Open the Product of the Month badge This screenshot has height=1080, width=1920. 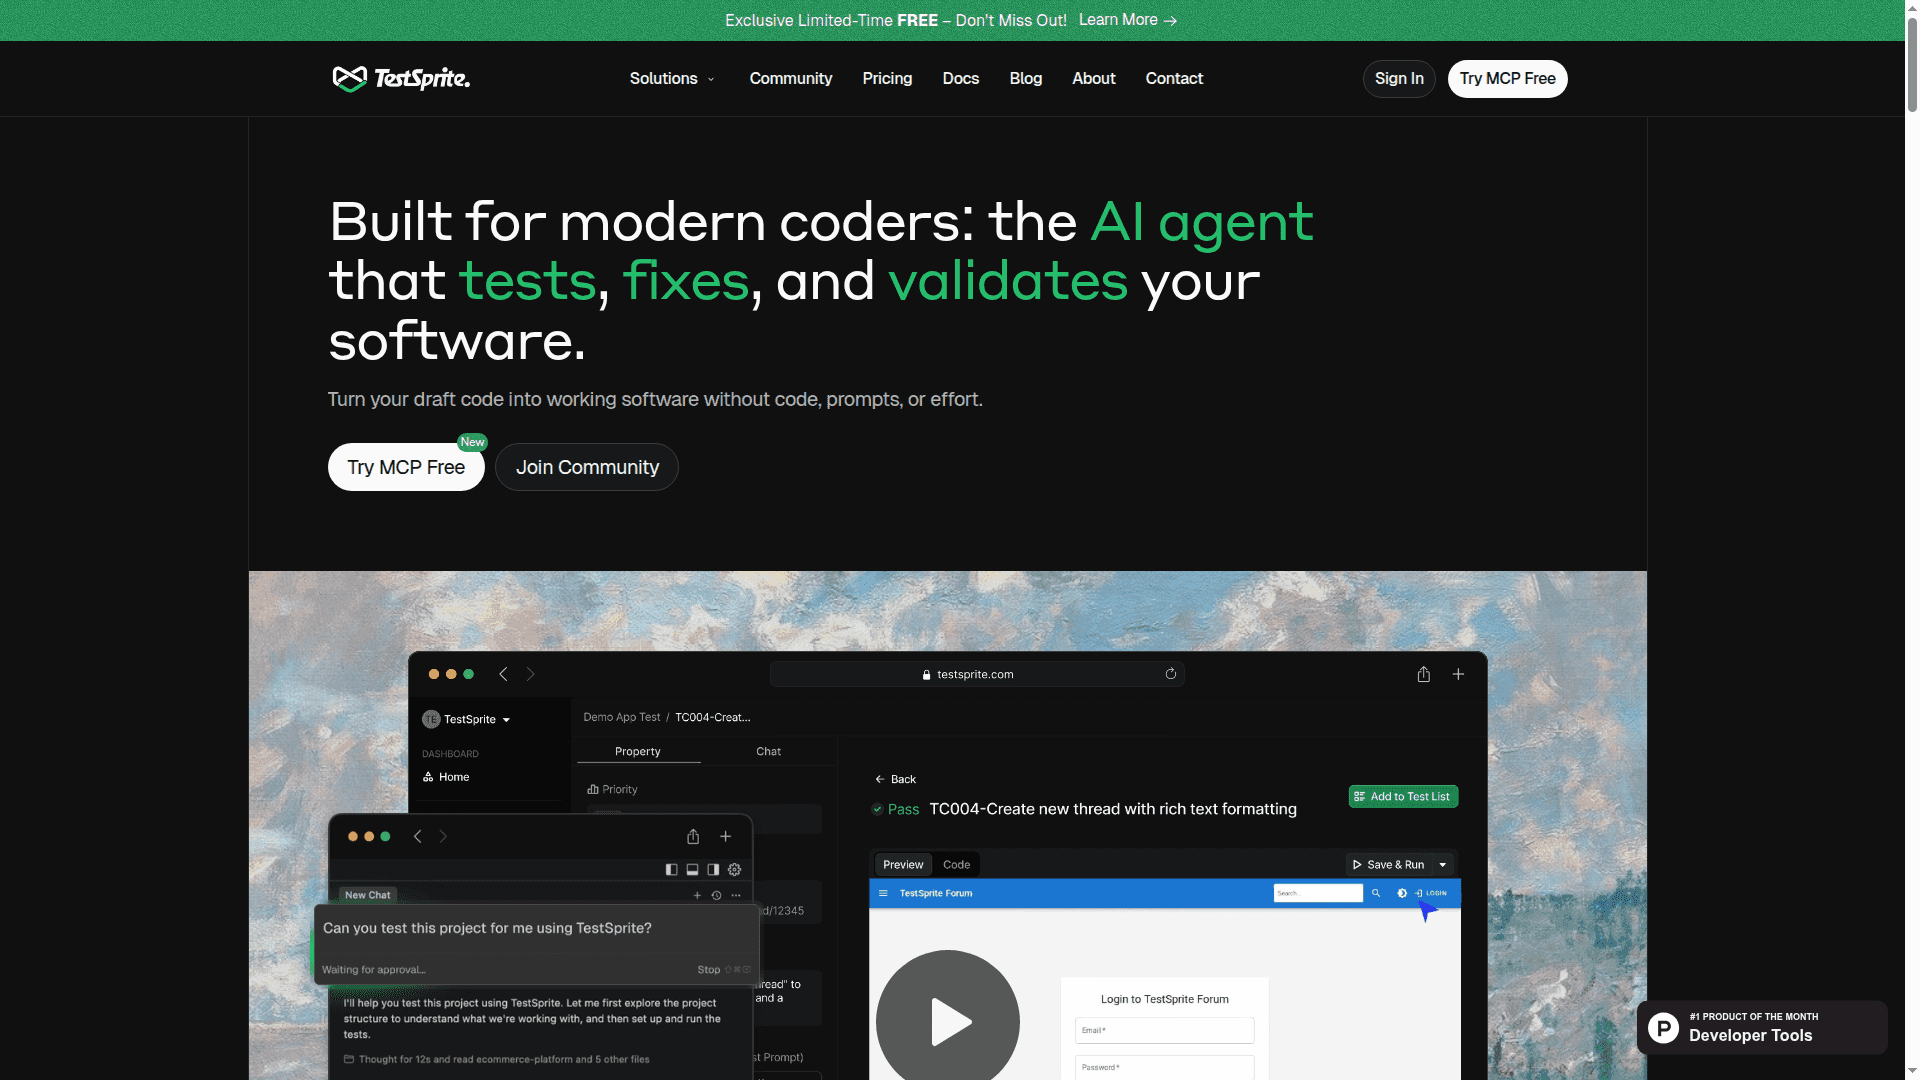(1762, 1027)
